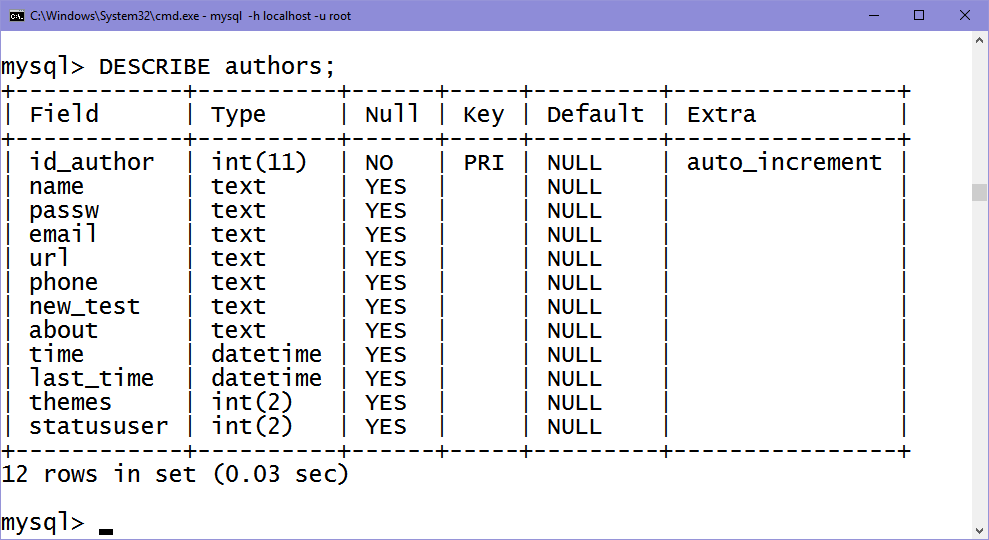Click the DESCRIBE authors command text
This screenshot has width=989, height=540.
pyautogui.click(x=217, y=66)
